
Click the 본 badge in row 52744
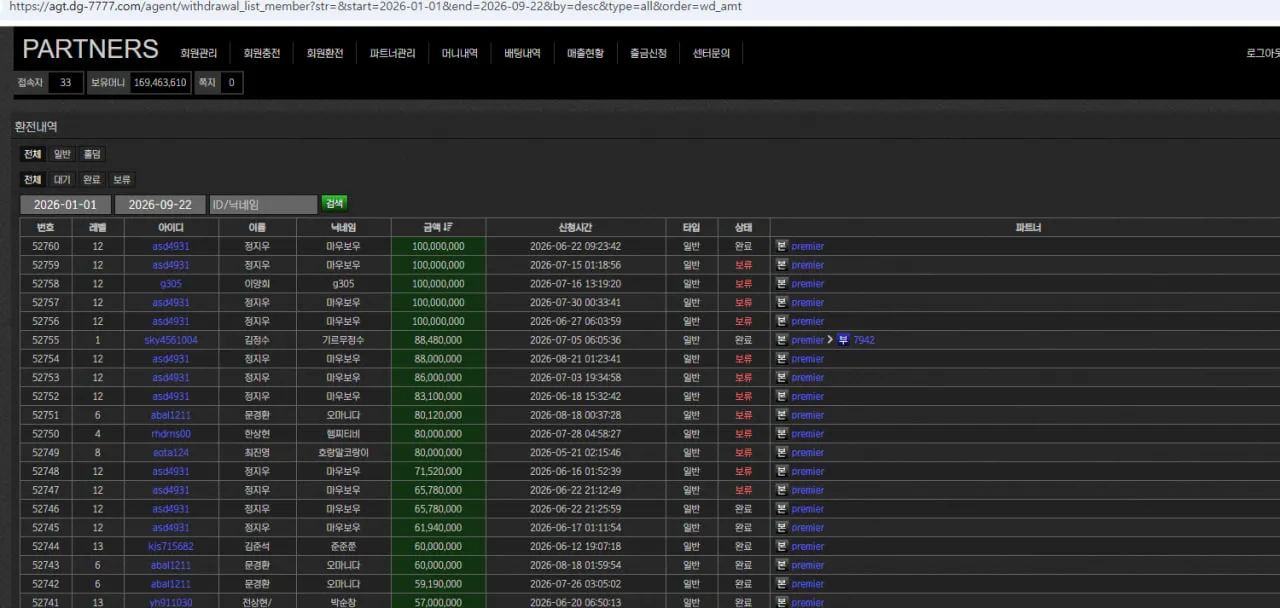pyautogui.click(x=782, y=546)
